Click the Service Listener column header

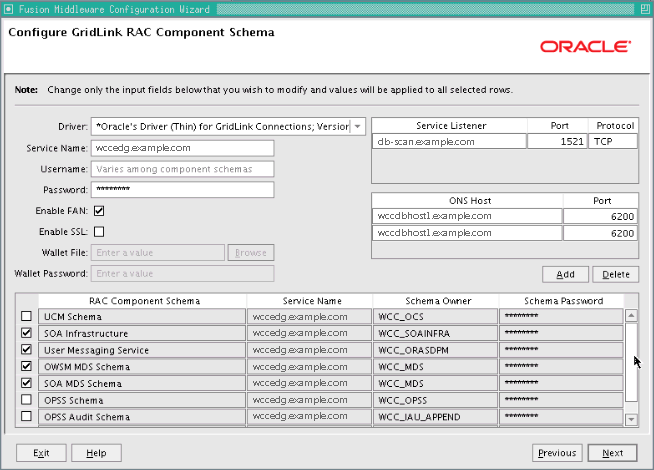coord(450,126)
